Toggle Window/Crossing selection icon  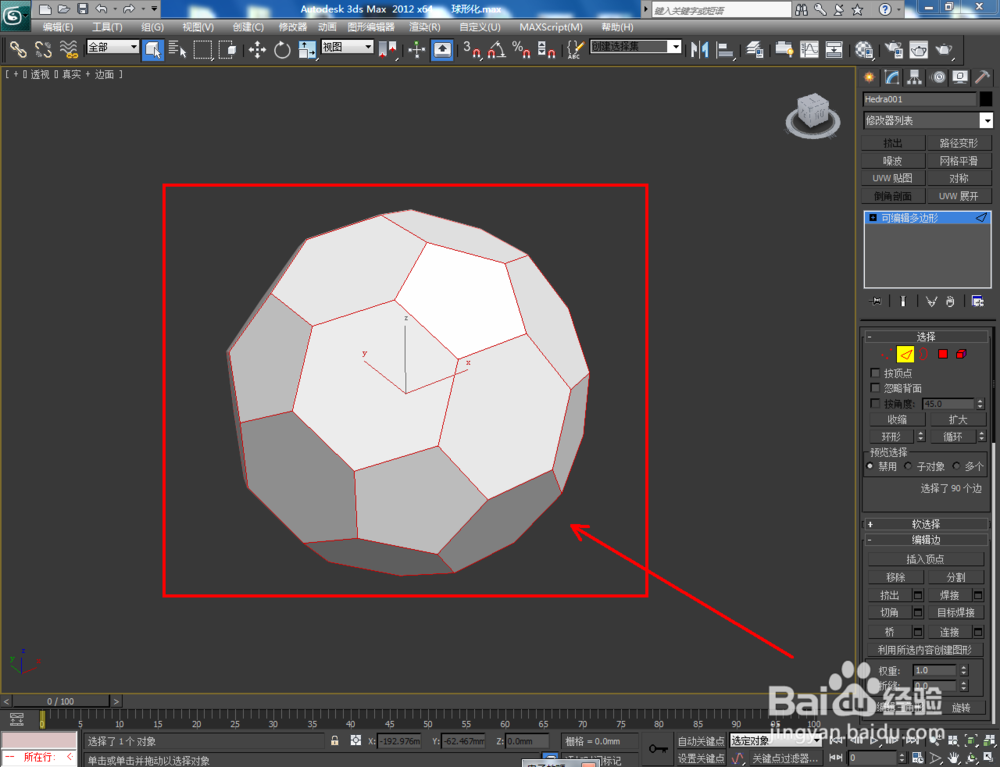(228, 49)
